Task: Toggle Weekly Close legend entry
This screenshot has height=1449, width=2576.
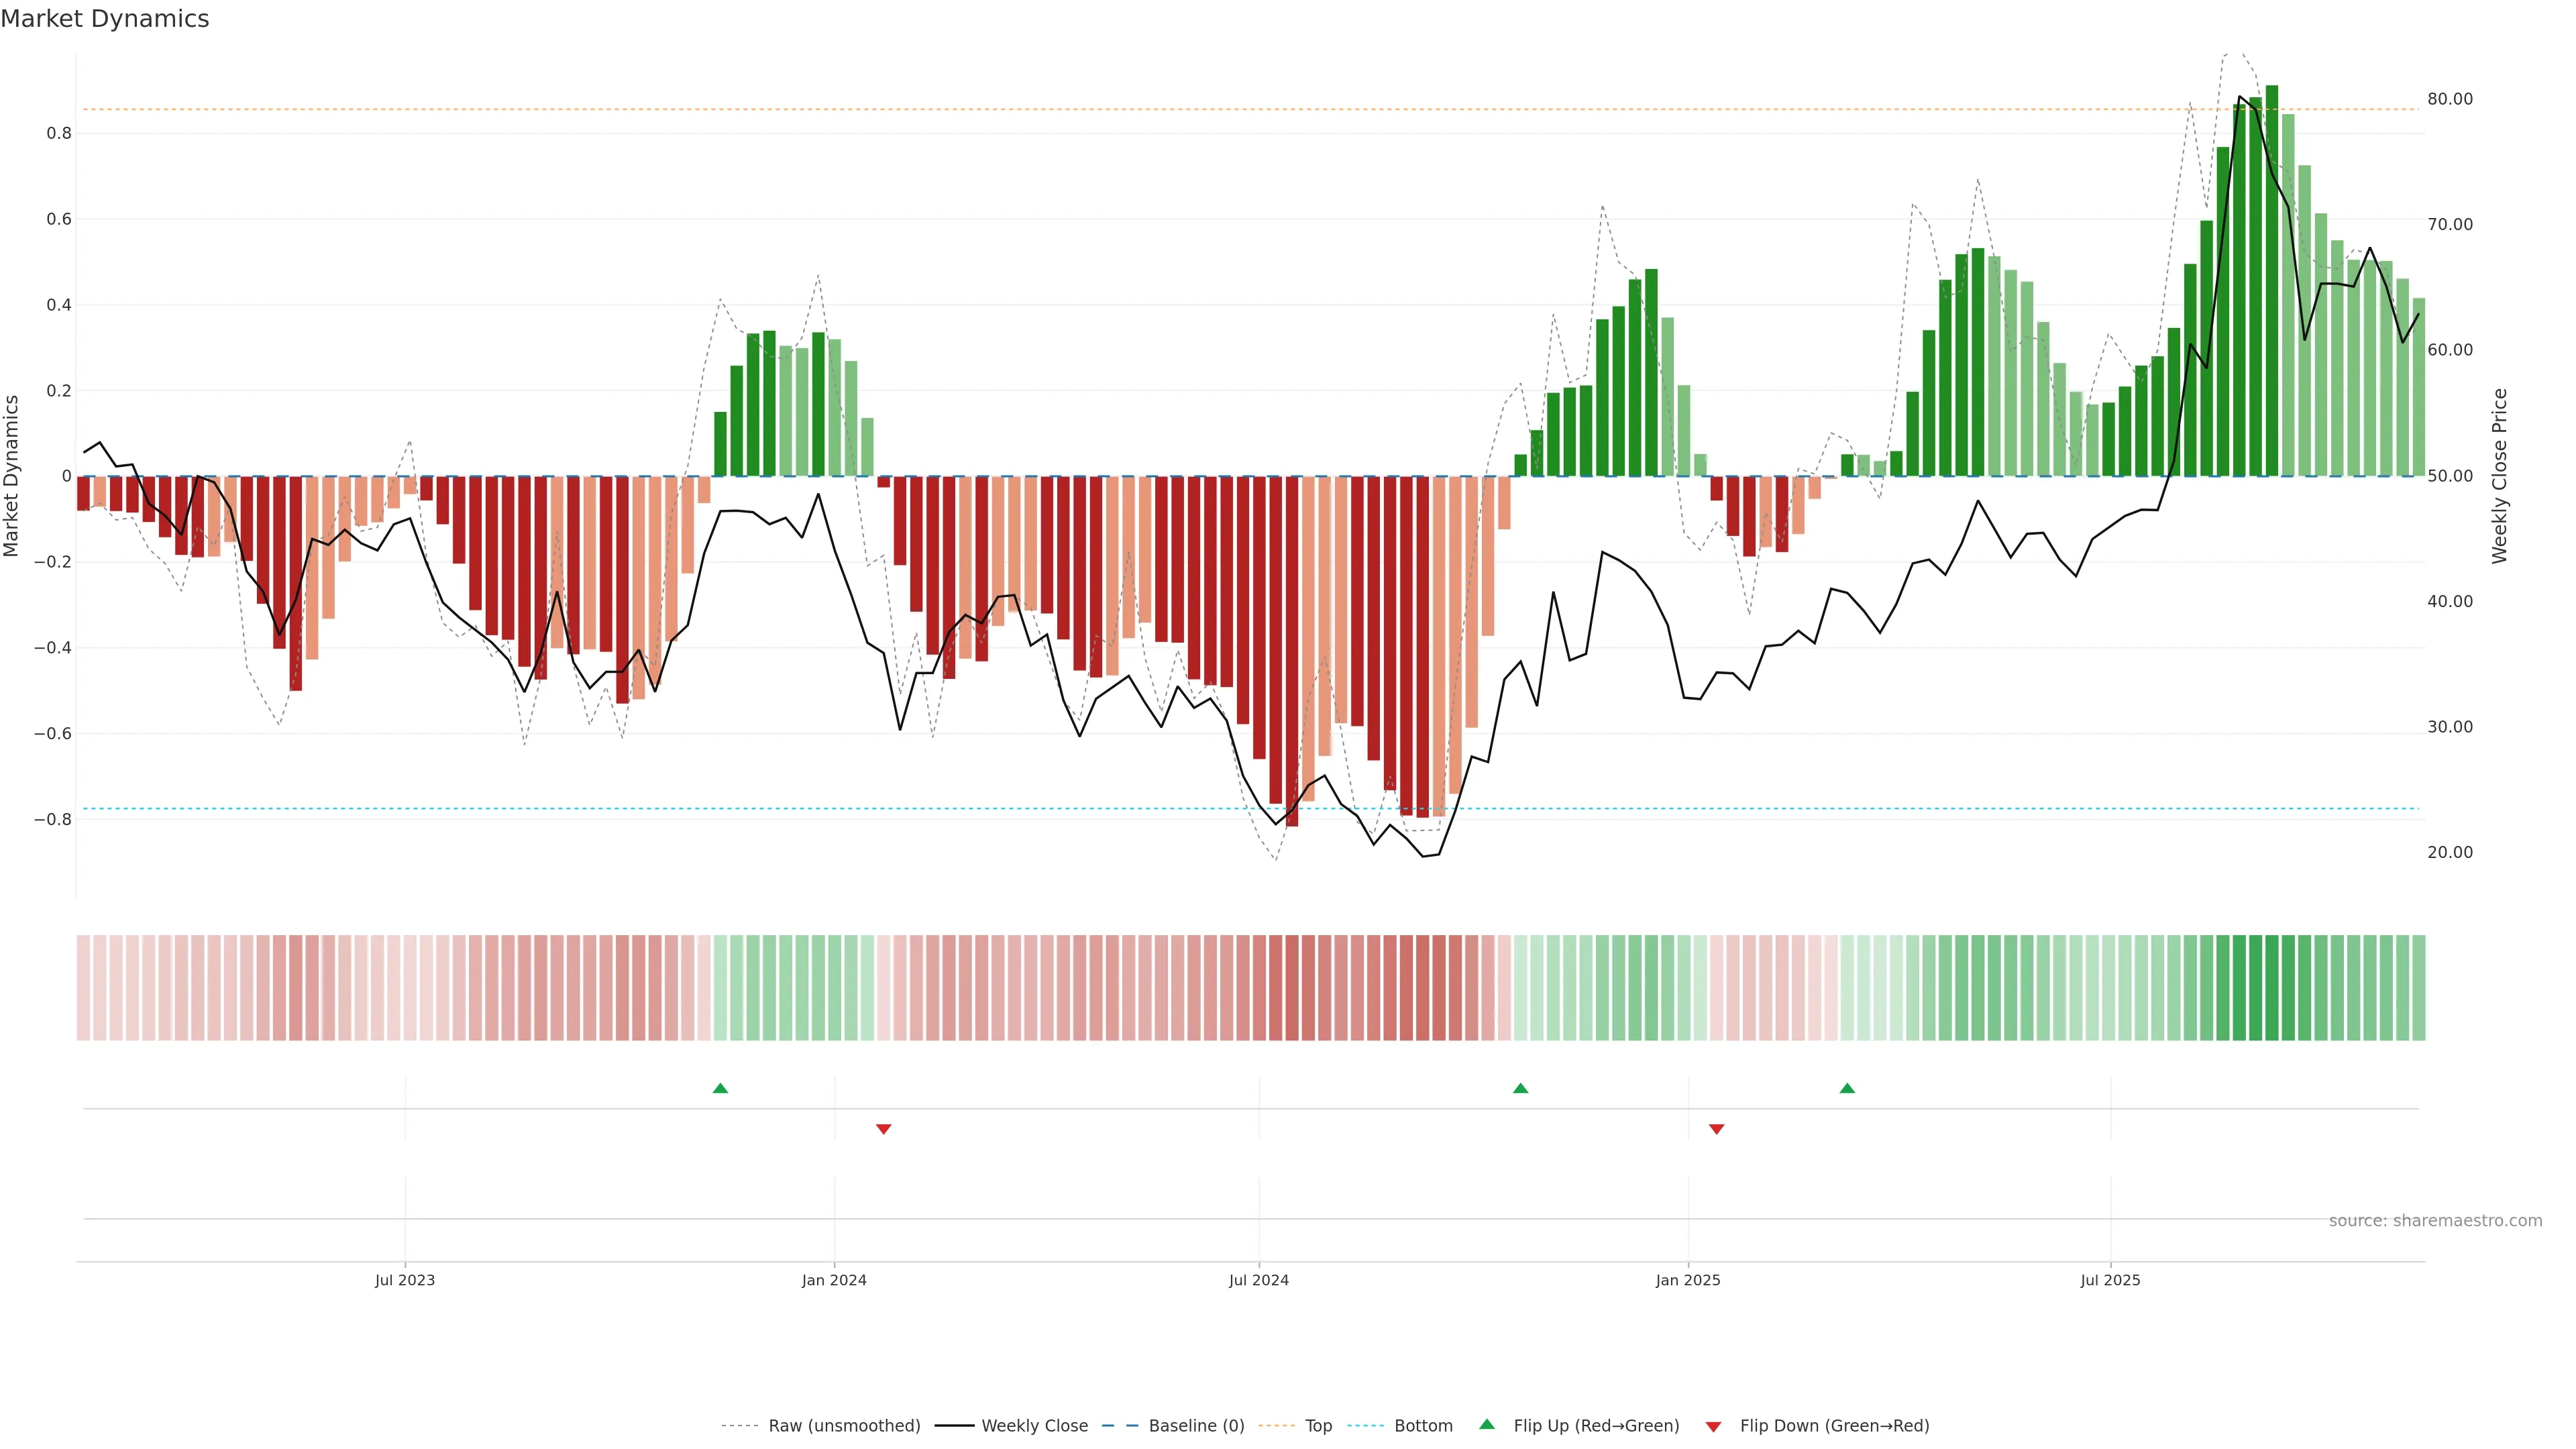Action: tap(1034, 1426)
